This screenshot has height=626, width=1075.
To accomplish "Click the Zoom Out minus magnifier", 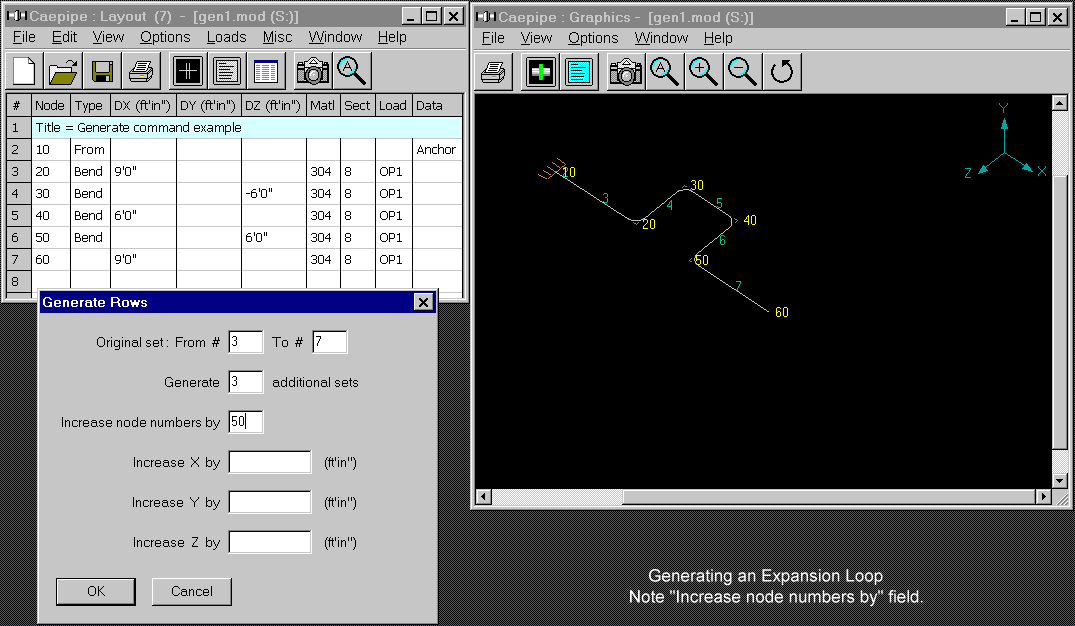I will point(742,72).
